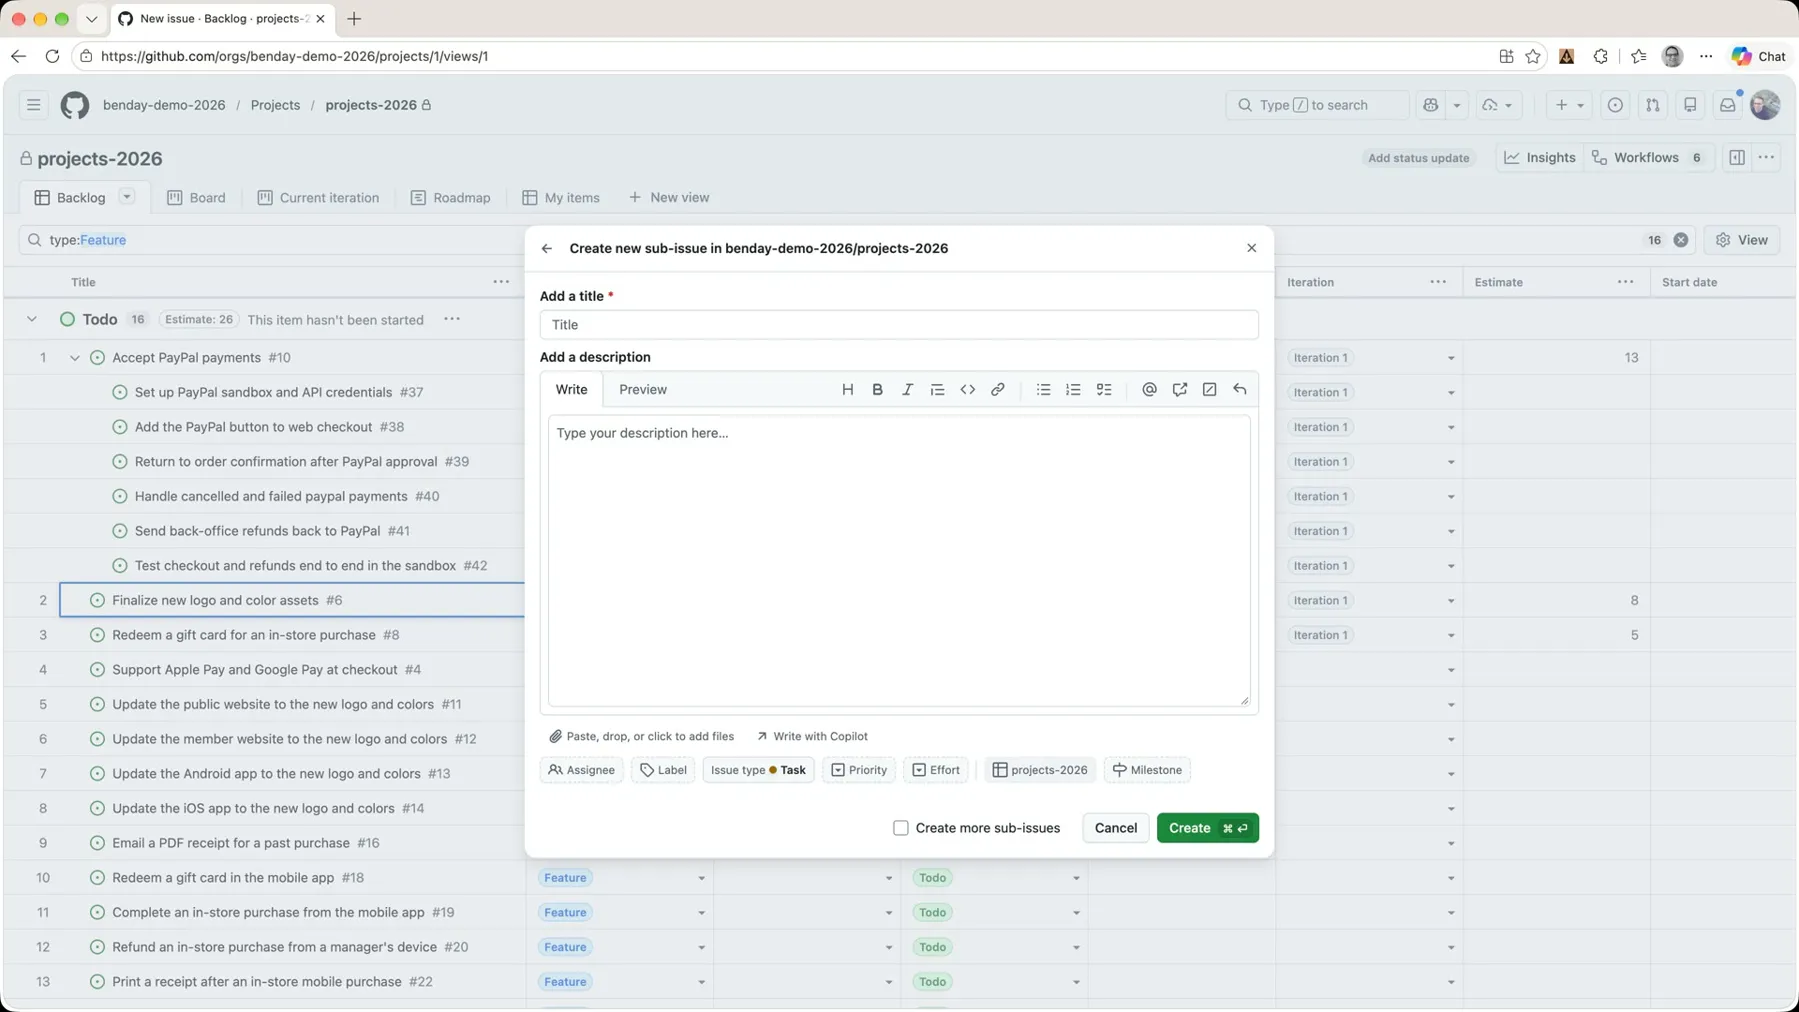This screenshot has height=1012, width=1799.
Task: Open Insights for the project
Action: pyautogui.click(x=1540, y=158)
